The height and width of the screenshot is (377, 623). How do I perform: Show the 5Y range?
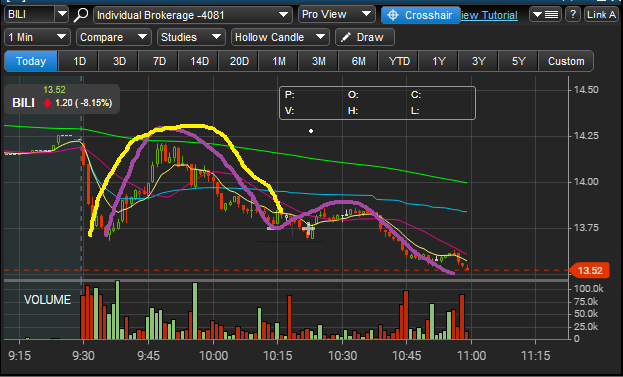(519, 61)
